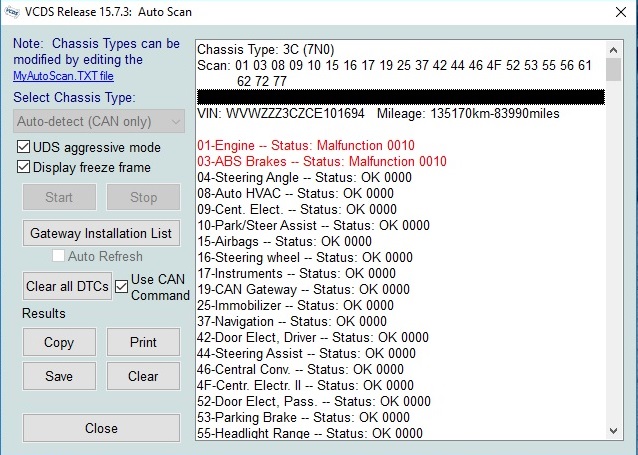The width and height of the screenshot is (638, 455).
Task: Click the VCDS app icon in title bar
Action: tap(13, 12)
